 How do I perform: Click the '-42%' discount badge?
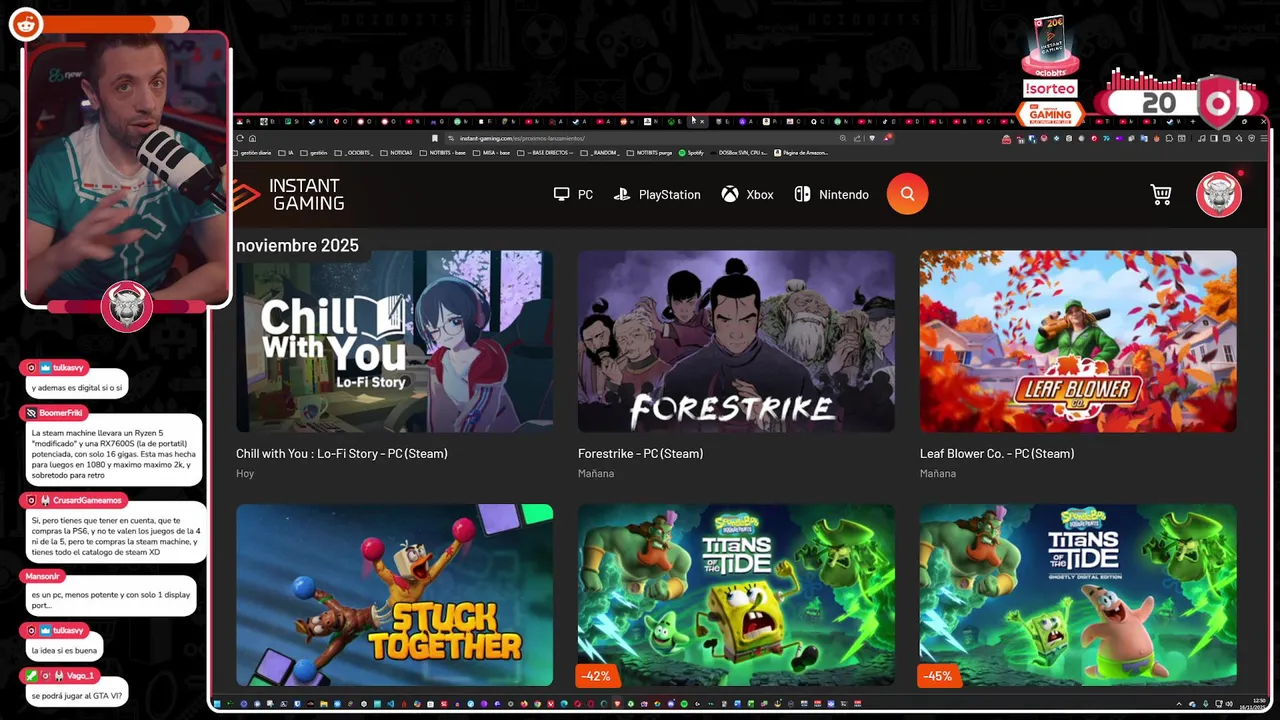click(x=595, y=676)
